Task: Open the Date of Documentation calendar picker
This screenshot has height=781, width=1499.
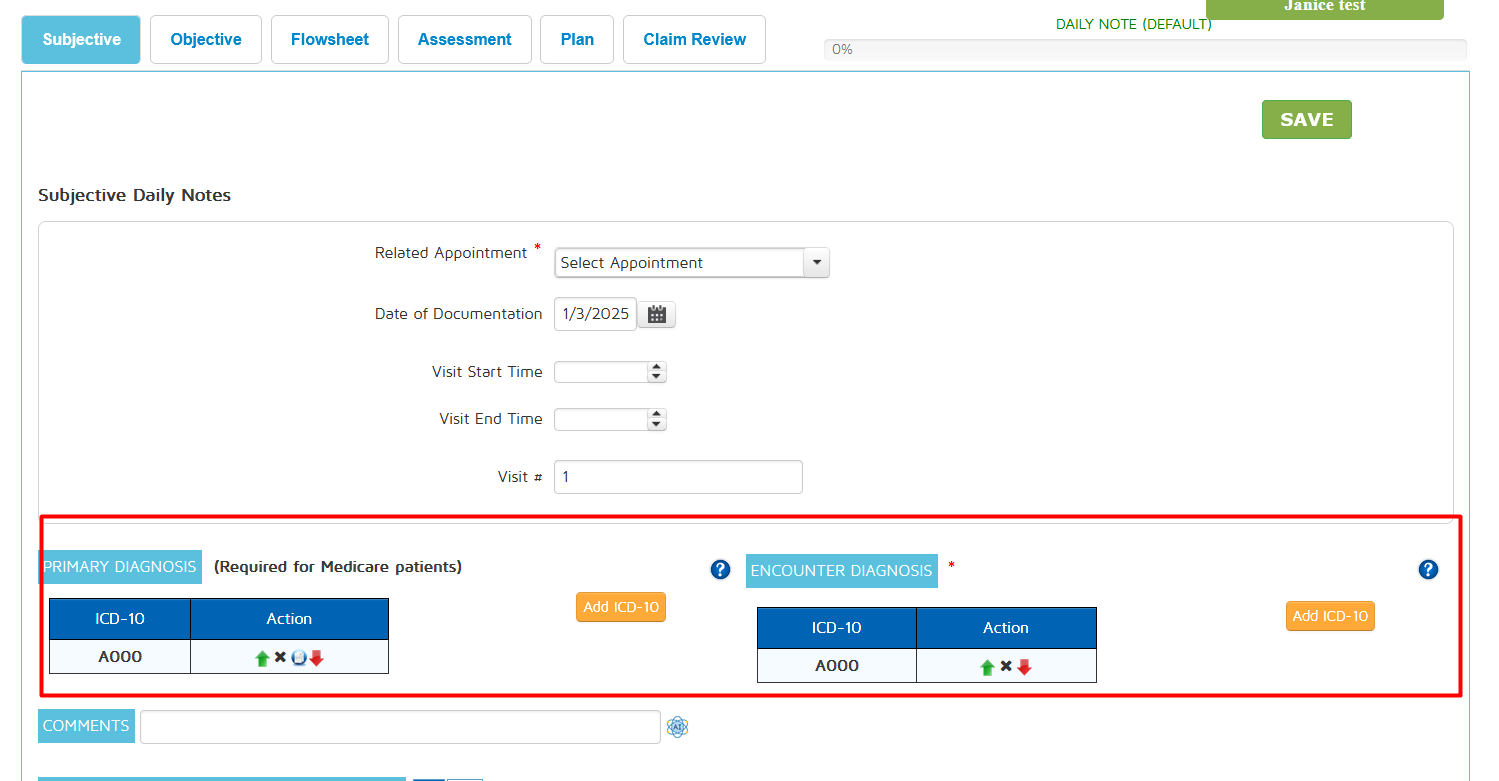Action: coord(657,314)
